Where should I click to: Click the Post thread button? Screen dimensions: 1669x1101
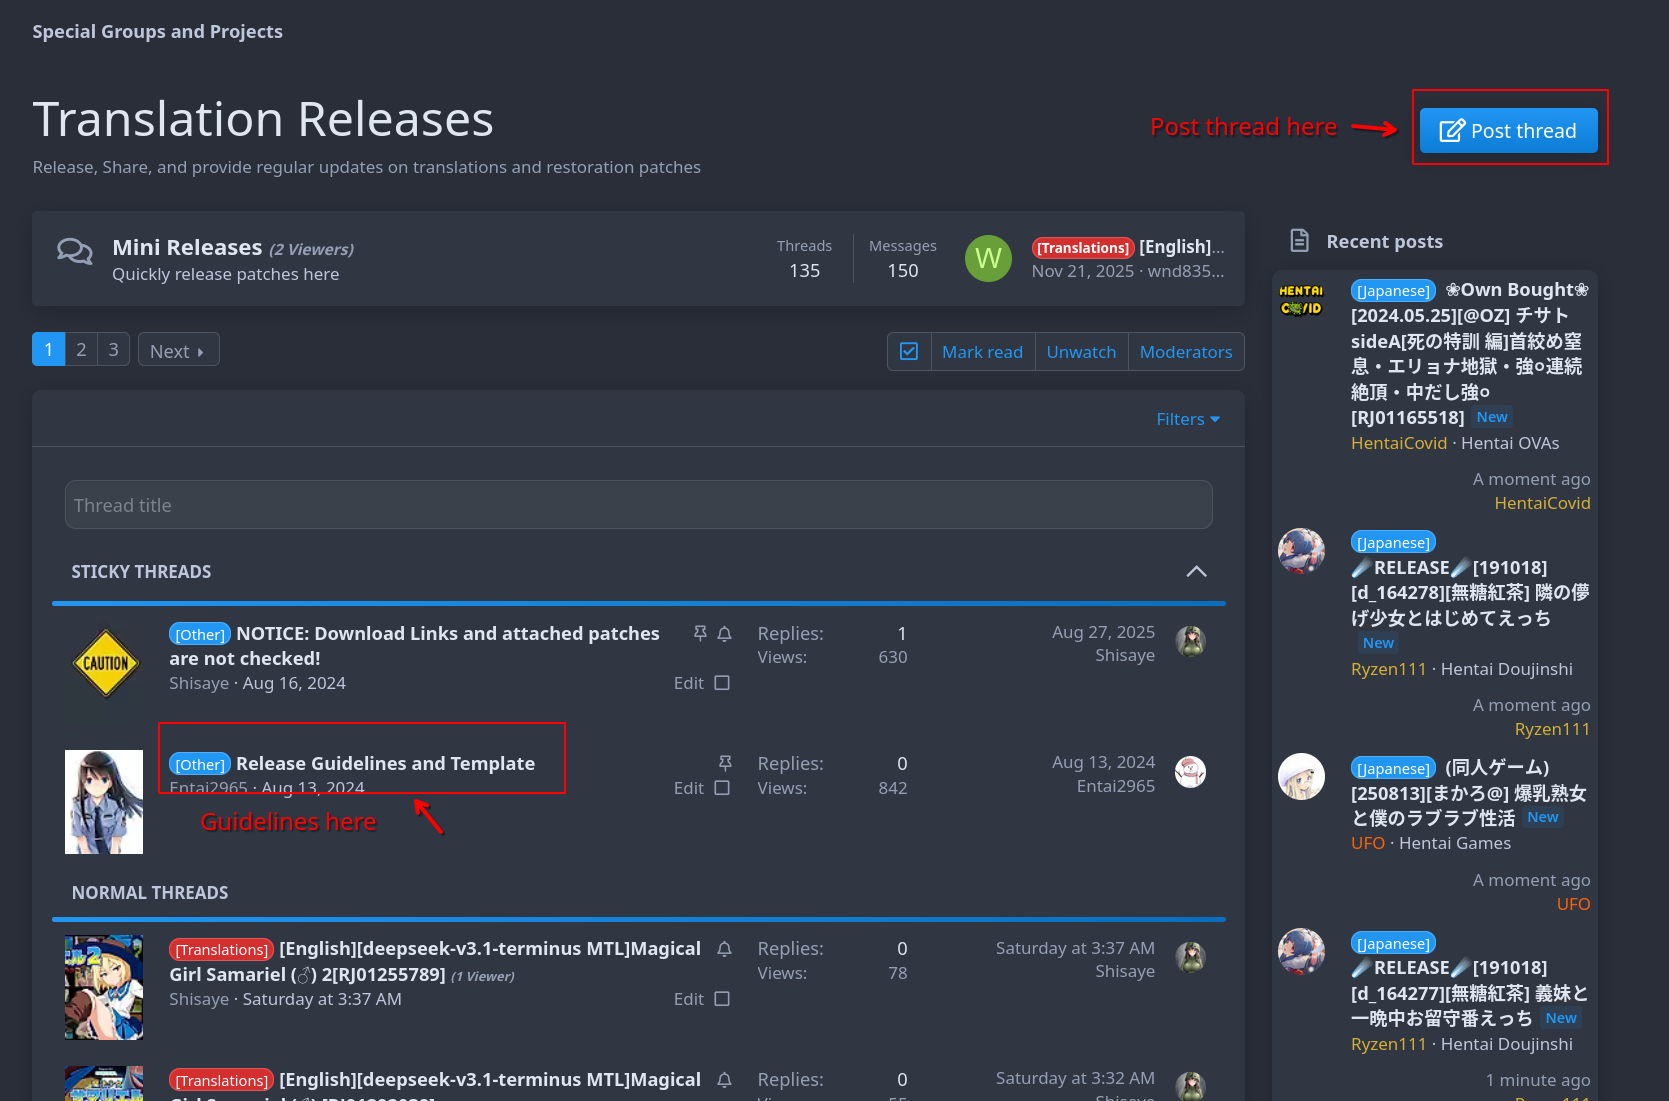click(1508, 131)
